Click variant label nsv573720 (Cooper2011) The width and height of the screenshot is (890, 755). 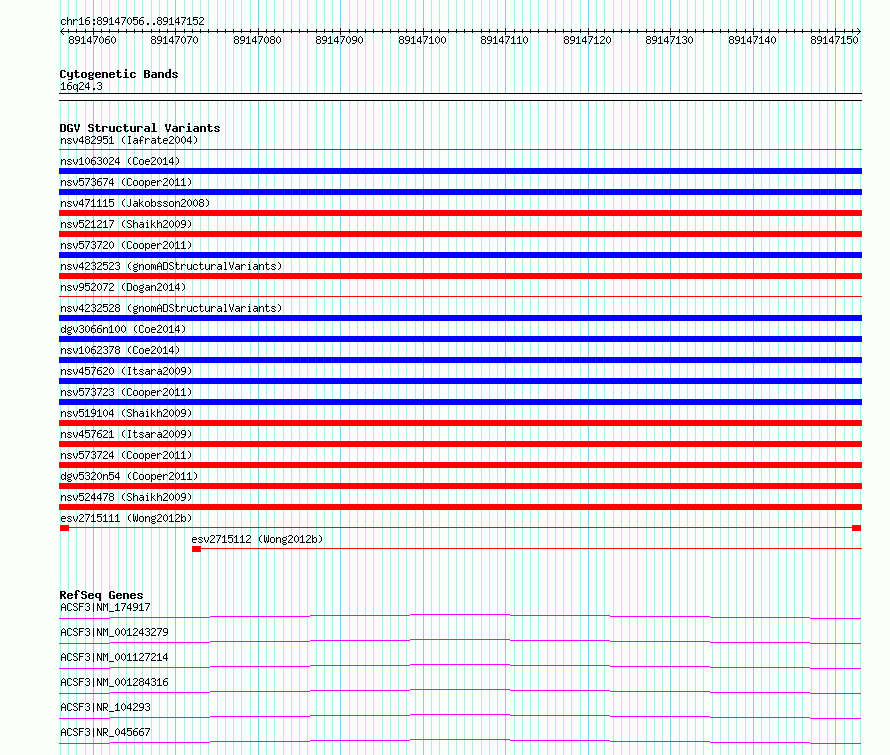point(126,245)
